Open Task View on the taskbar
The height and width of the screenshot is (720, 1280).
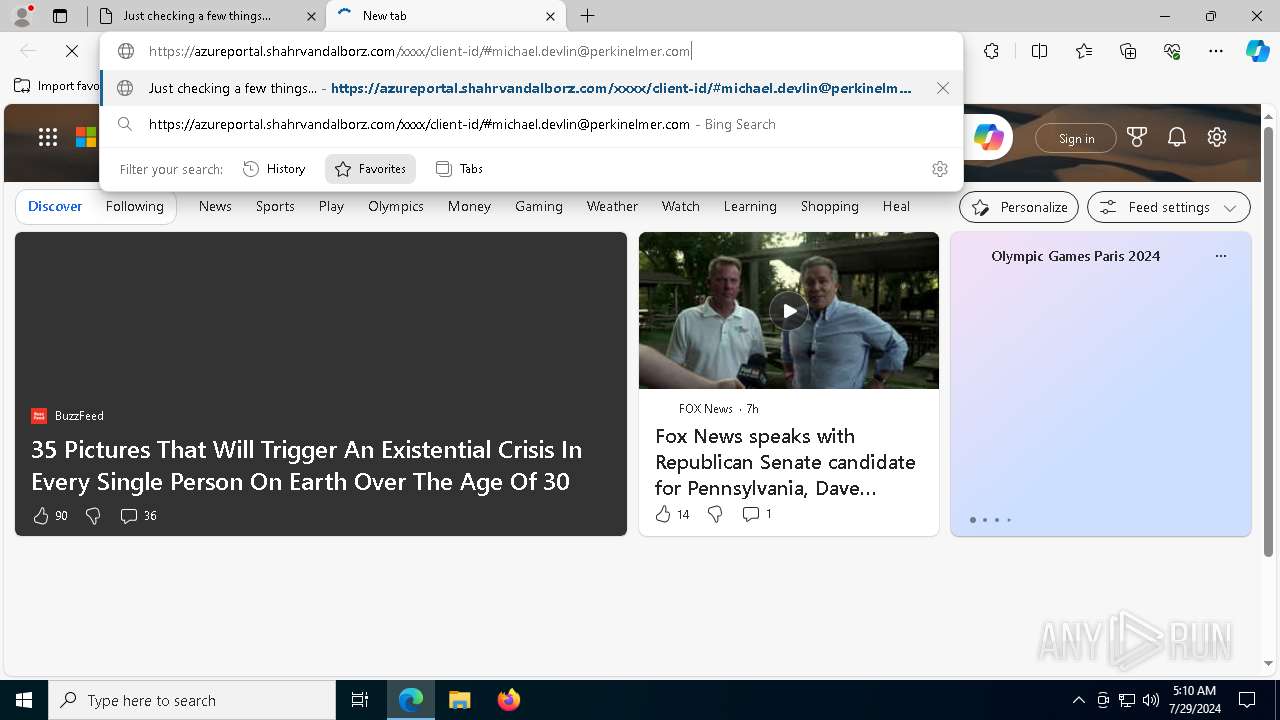(360, 700)
